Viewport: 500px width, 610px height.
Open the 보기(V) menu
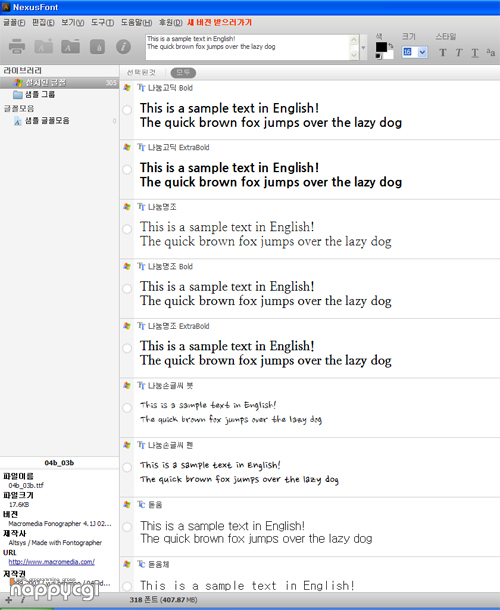click(72, 23)
